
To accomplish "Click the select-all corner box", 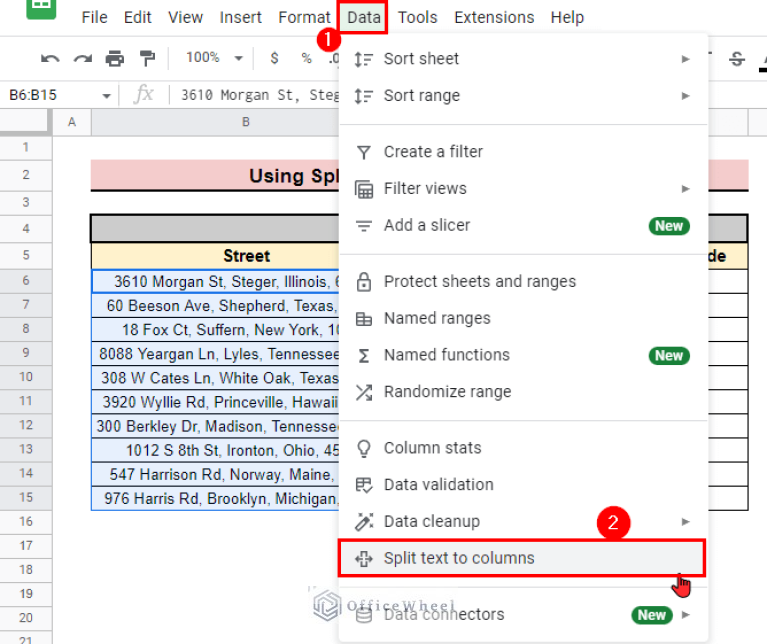I will (x=25, y=122).
